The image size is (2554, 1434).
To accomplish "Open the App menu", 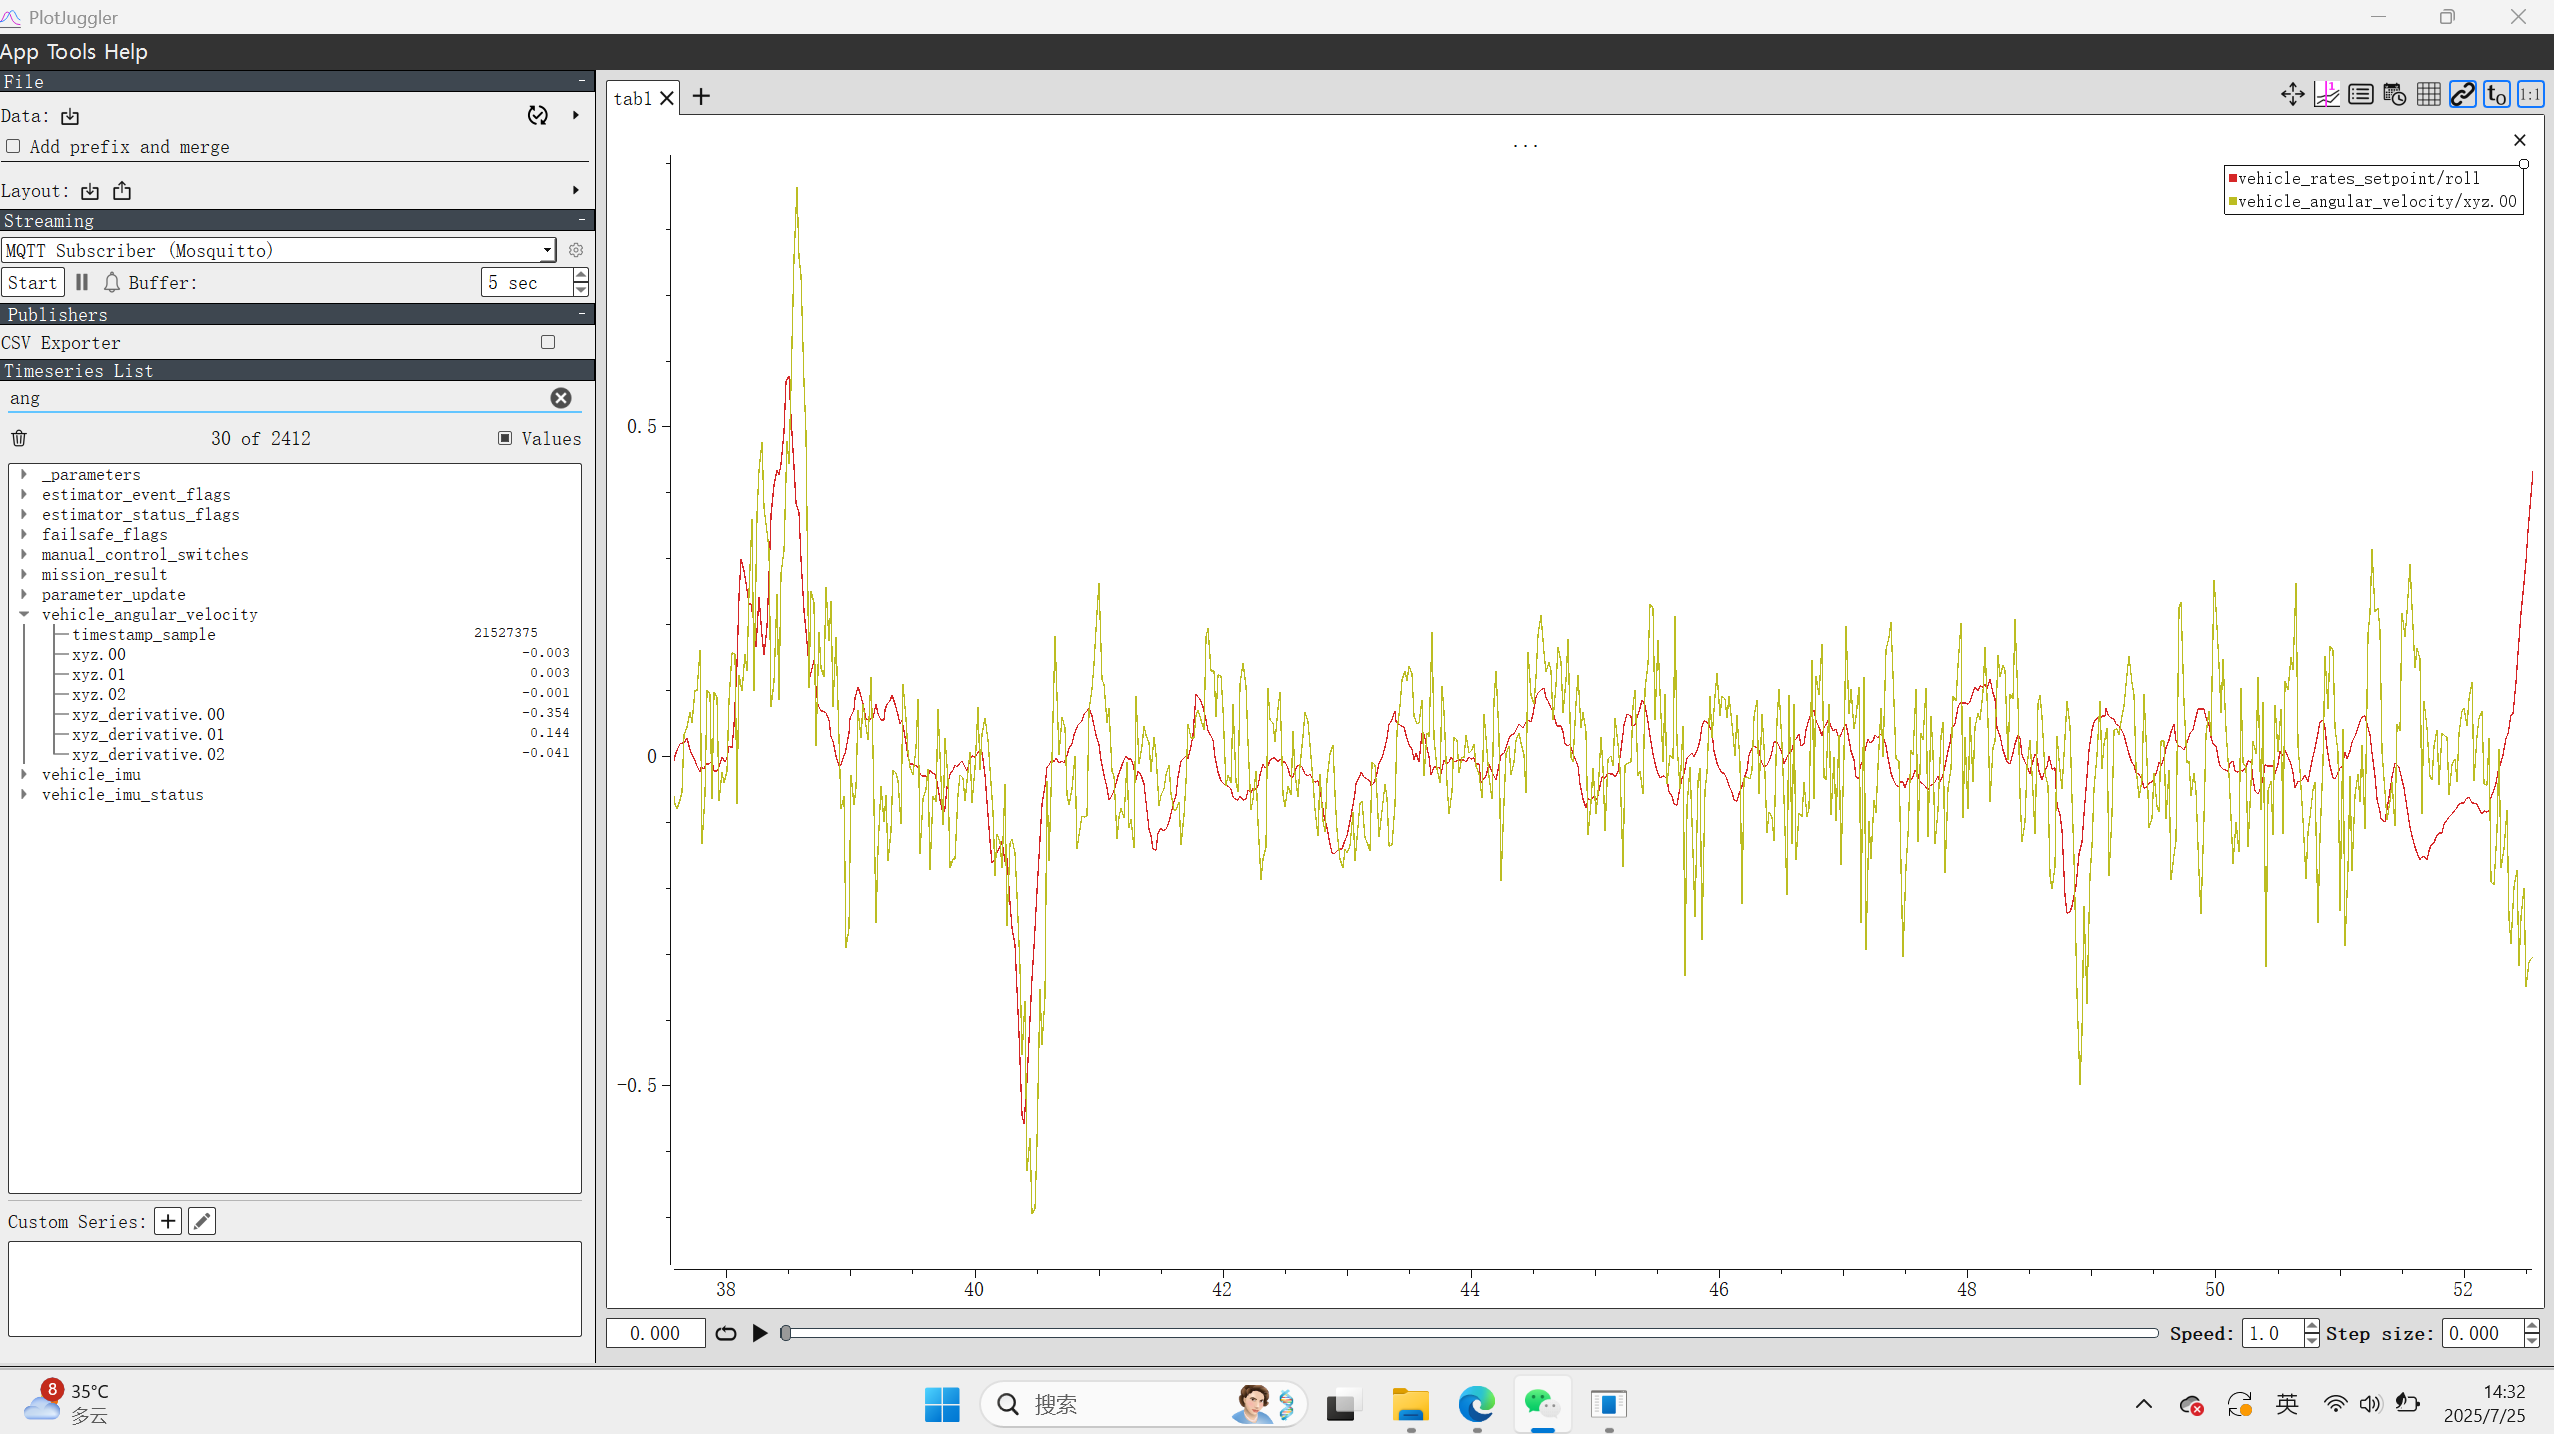I will pos(20,52).
